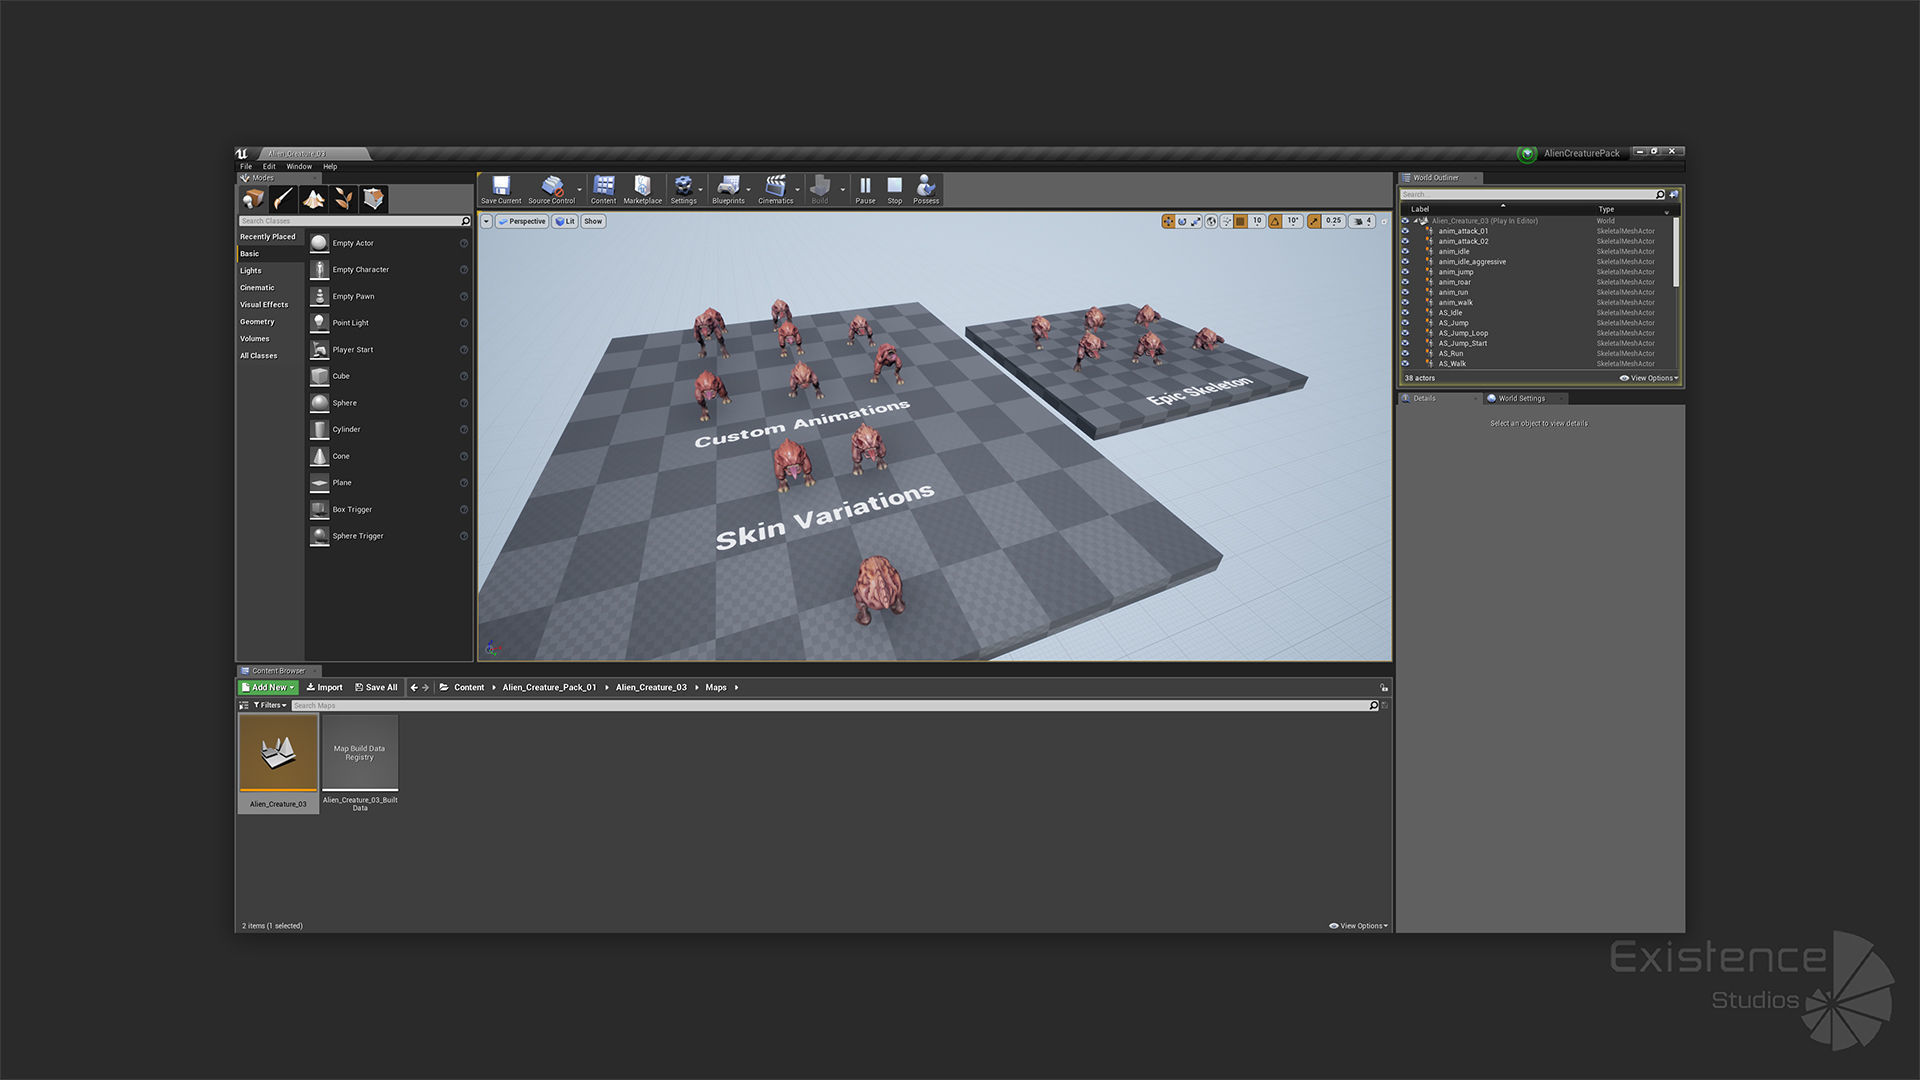This screenshot has height=1080, width=1920.
Task: Hide the anim_roar actor via eye icon
Action: pyautogui.click(x=1405, y=282)
